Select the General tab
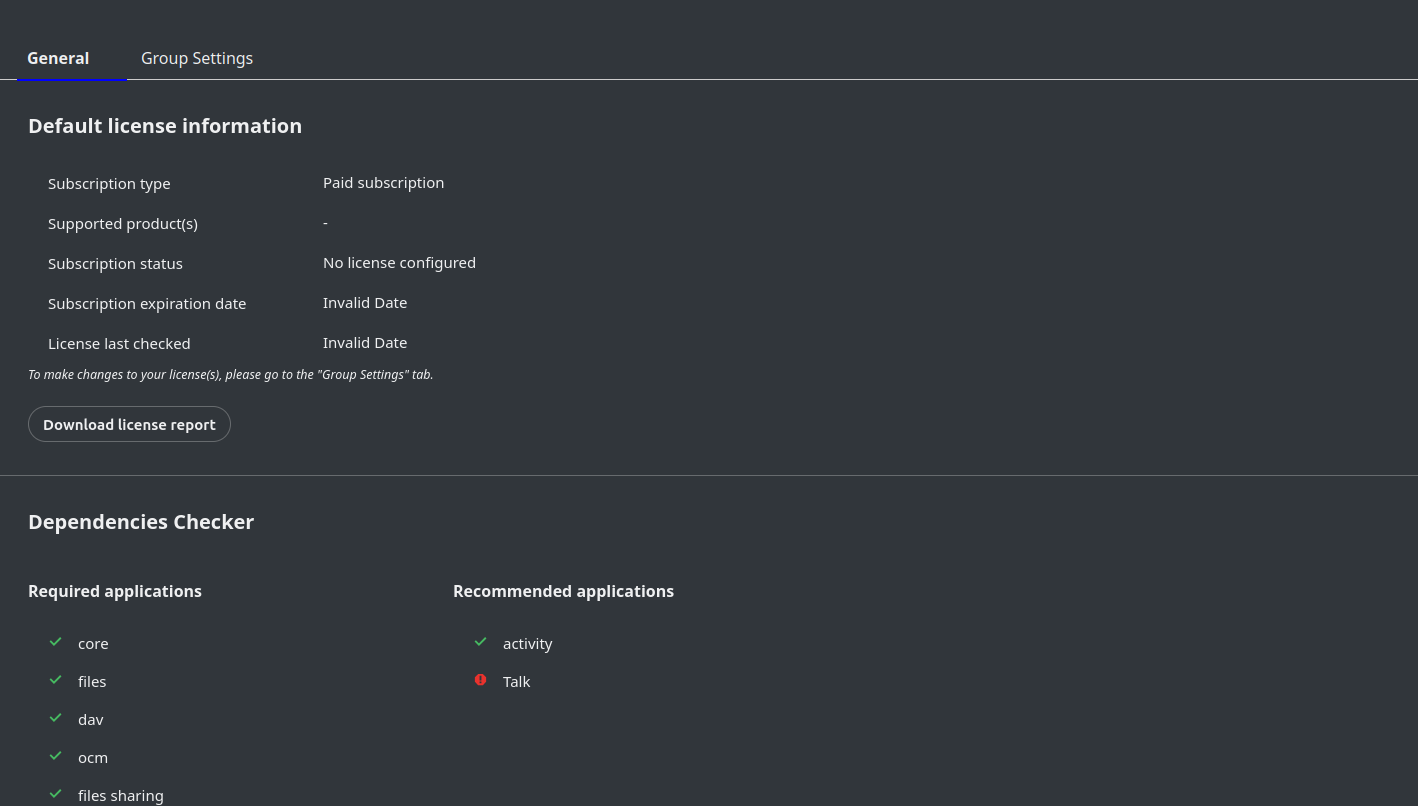The height and width of the screenshot is (806, 1418). pyautogui.click(x=58, y=58)
